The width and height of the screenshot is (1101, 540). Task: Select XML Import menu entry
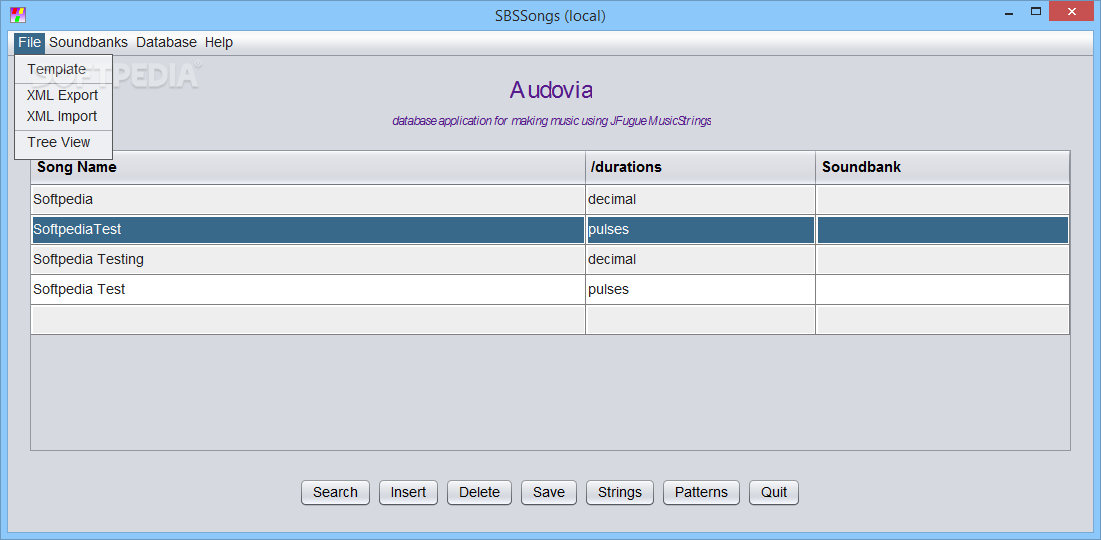click(63, 117)
